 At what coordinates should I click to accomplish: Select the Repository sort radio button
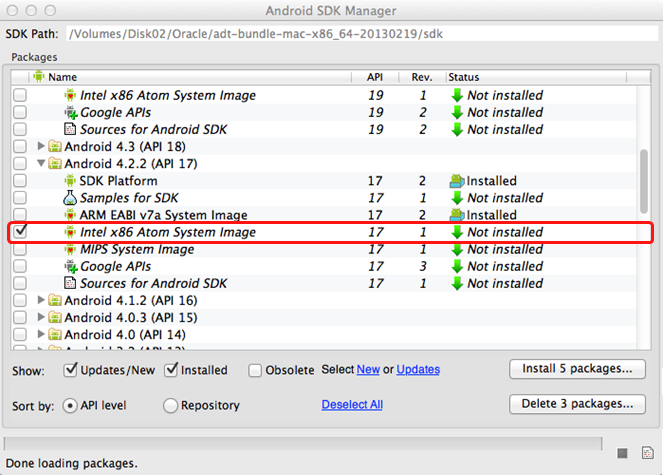pos(170,406)
